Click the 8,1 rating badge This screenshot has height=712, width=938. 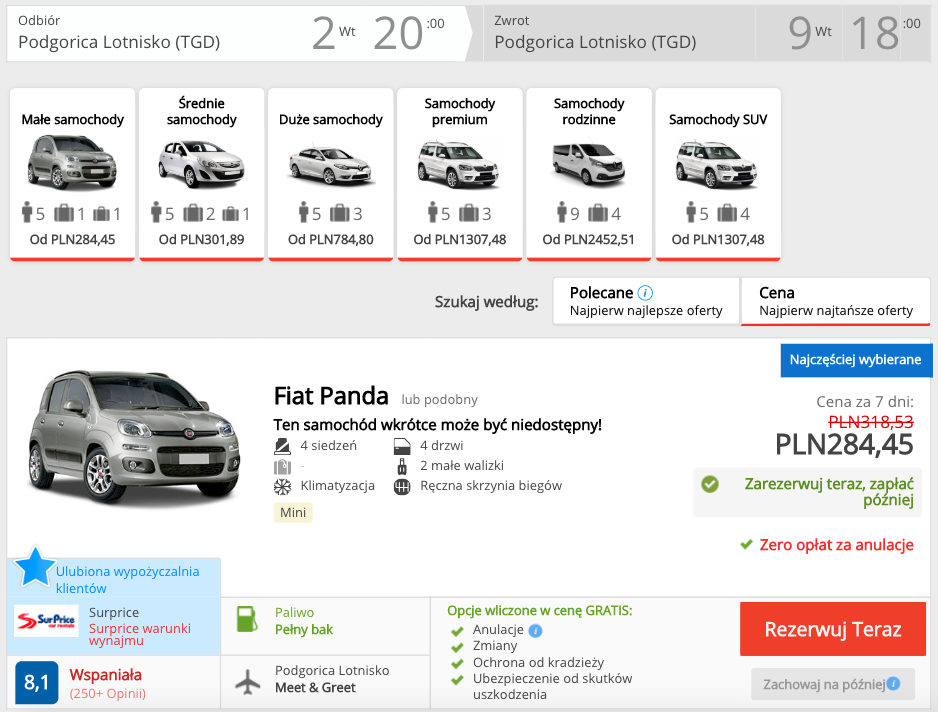[36, 682]
